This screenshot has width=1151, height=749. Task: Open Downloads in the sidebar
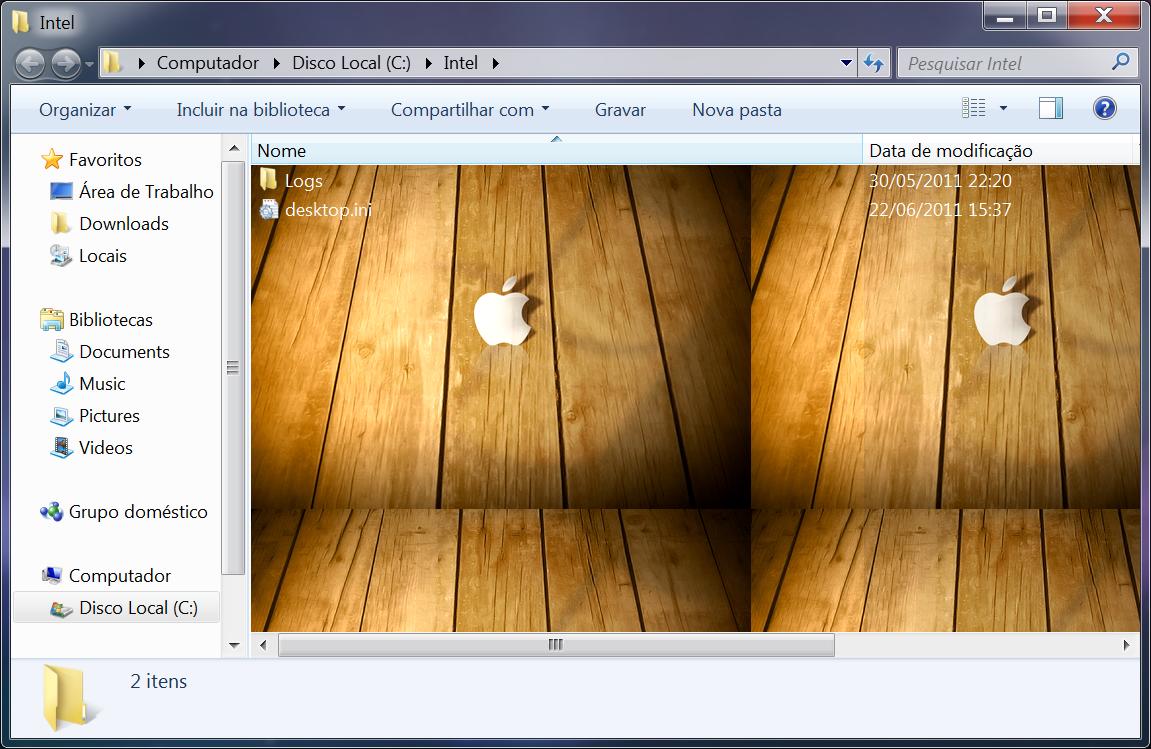(x=124, y=224)
